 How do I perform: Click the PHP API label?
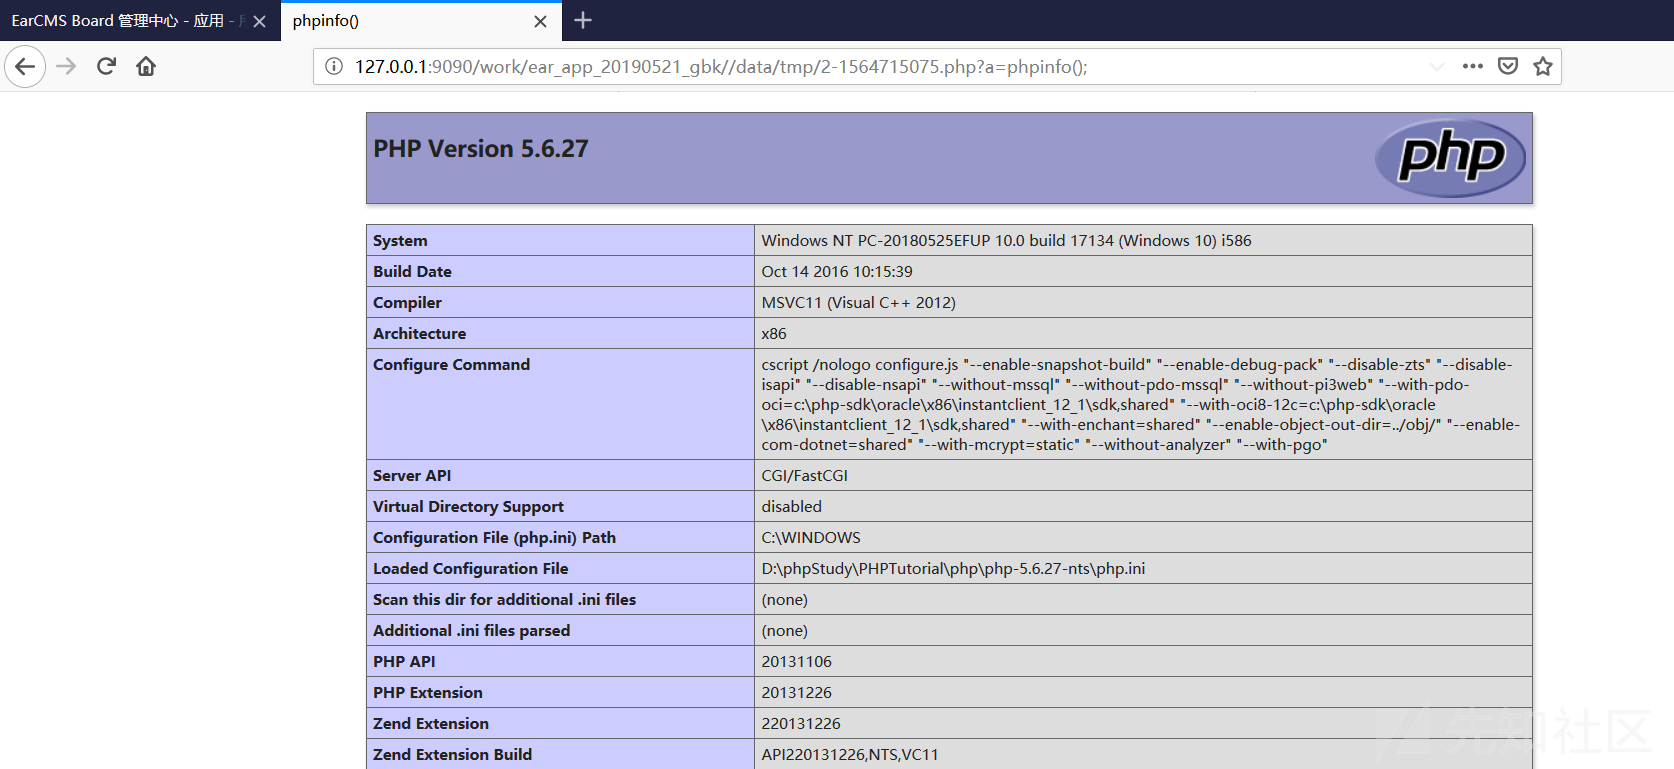click(404, 662)
